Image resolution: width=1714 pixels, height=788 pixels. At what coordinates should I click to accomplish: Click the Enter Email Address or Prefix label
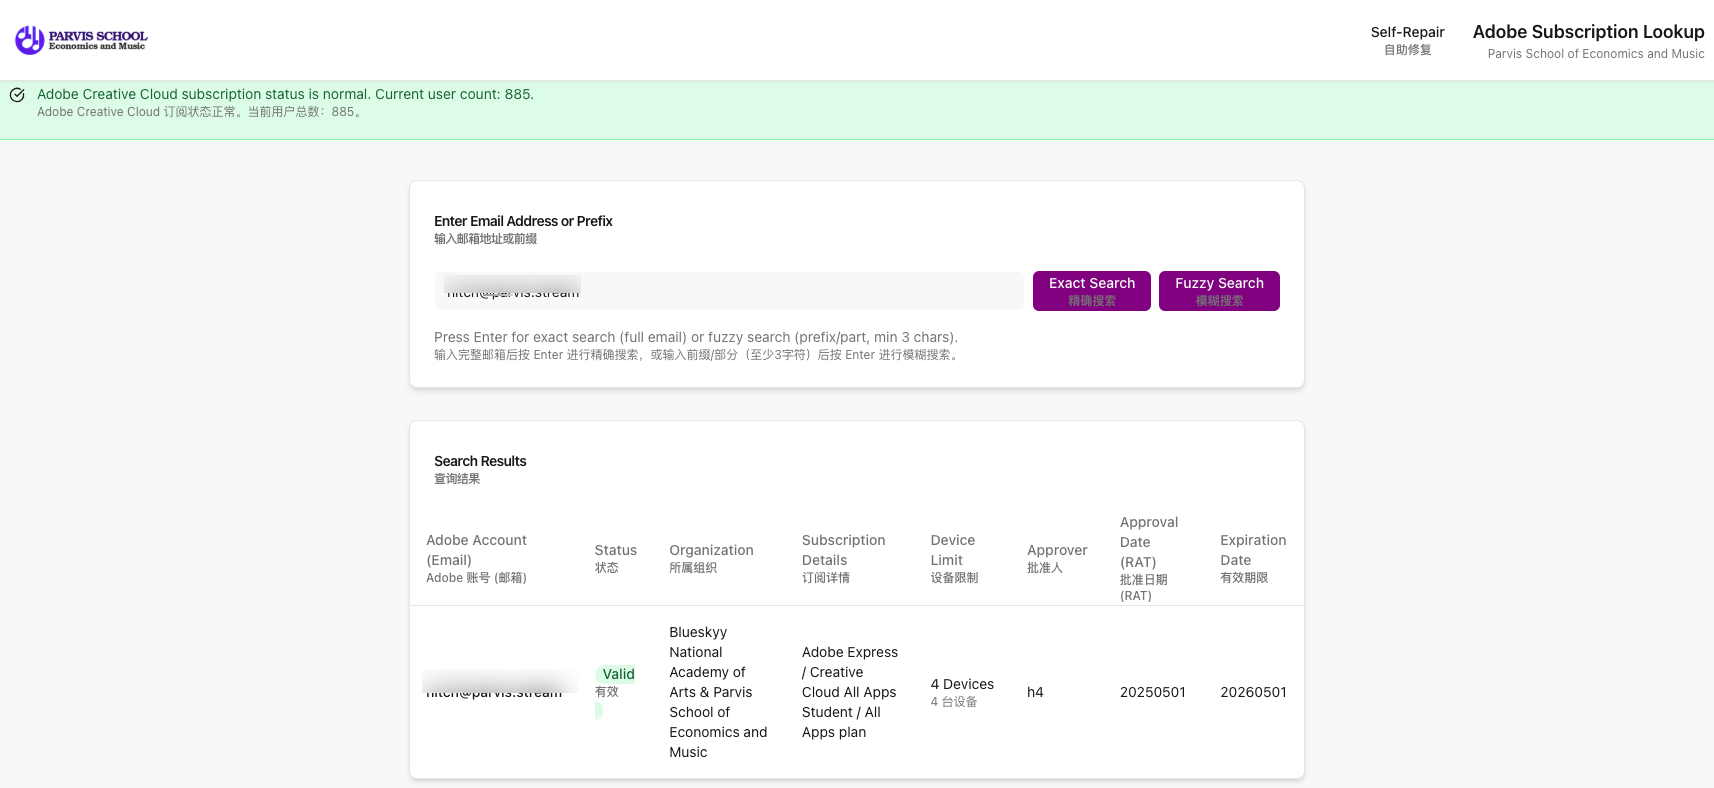click(523, 221)
